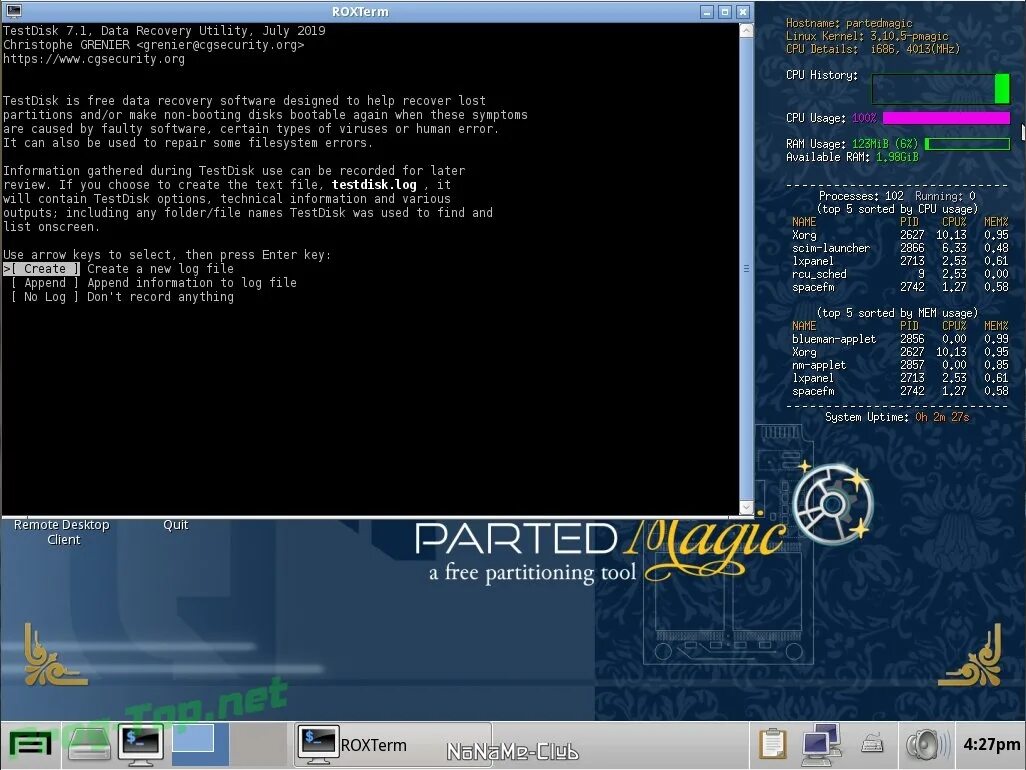
Task: Launch terminal from taskbar quick-launch icon
Action: (x=141, y=744)
